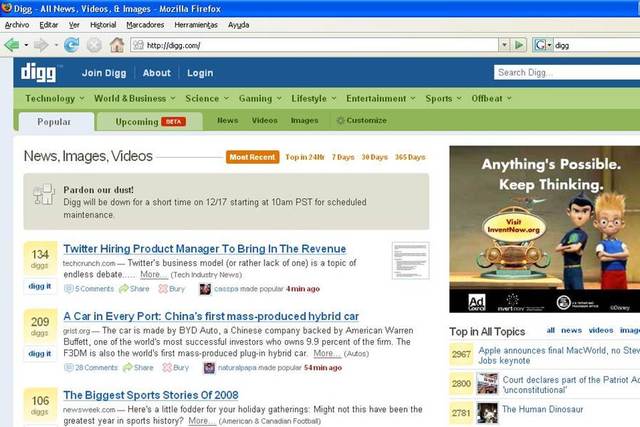
Task: Click the Search Digg input field
Action: (x=567, y=72)
